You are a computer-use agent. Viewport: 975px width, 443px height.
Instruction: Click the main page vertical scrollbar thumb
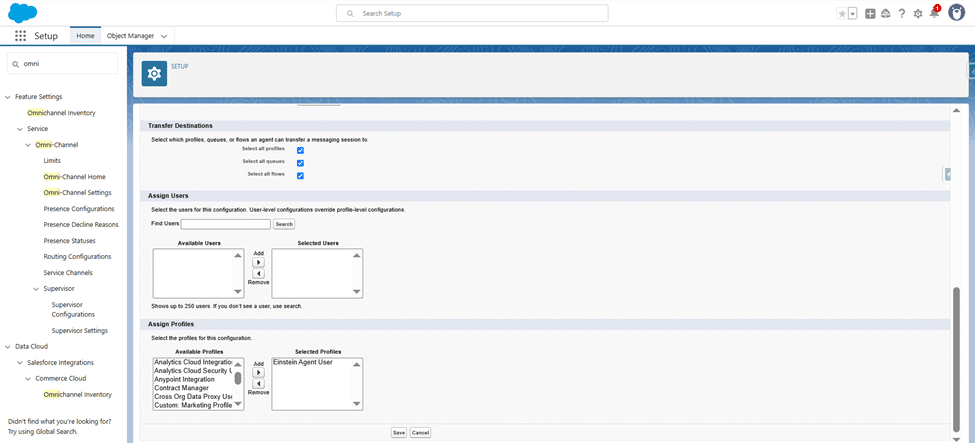[x=956, y=358]
